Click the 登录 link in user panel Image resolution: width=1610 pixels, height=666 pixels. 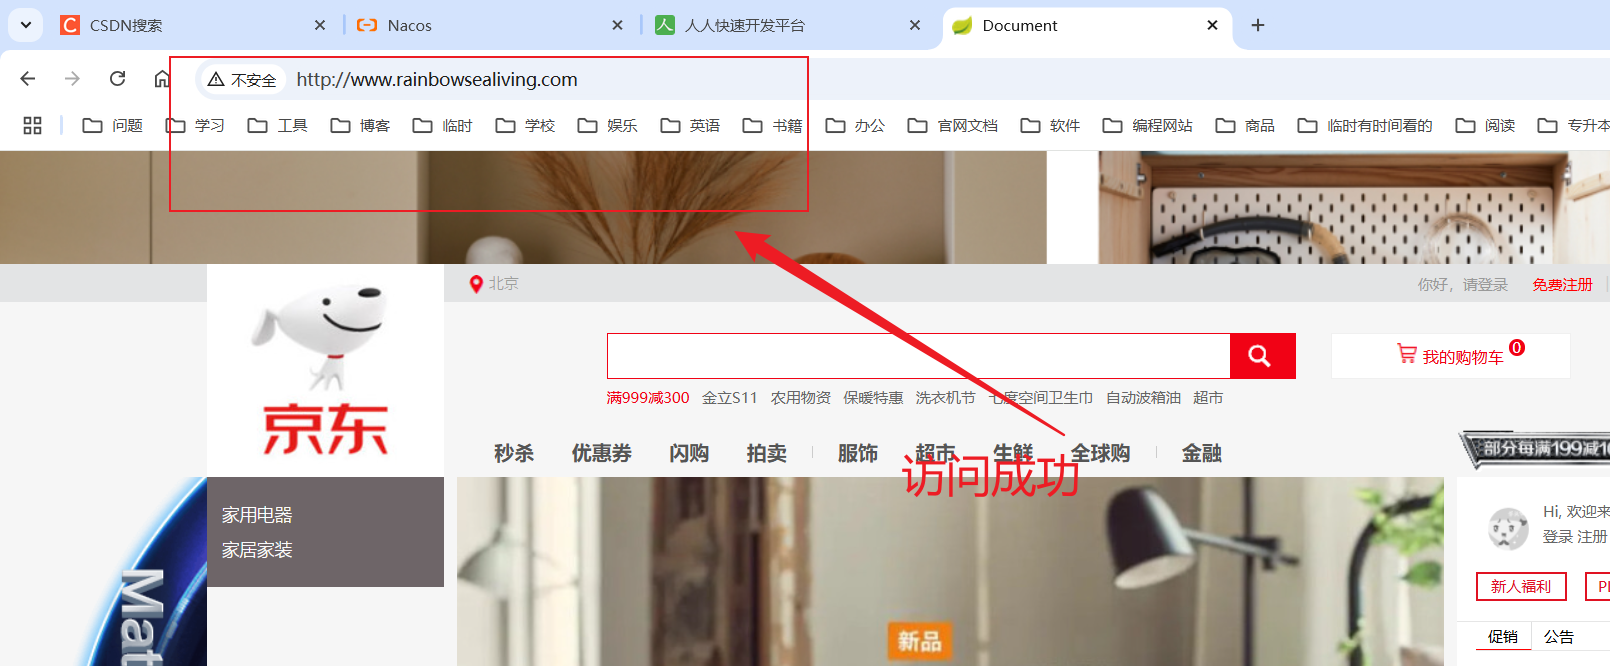[x=1557, y=537]
